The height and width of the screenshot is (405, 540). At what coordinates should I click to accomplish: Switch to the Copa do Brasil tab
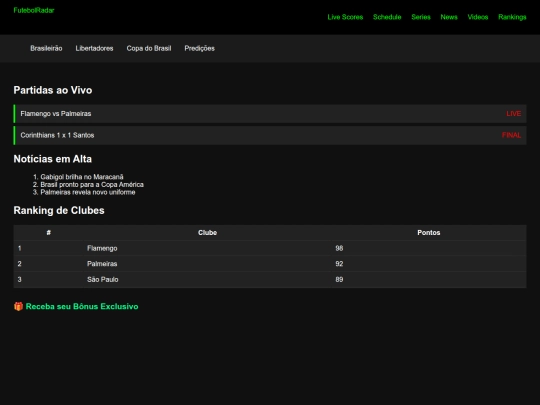point(149,48)
